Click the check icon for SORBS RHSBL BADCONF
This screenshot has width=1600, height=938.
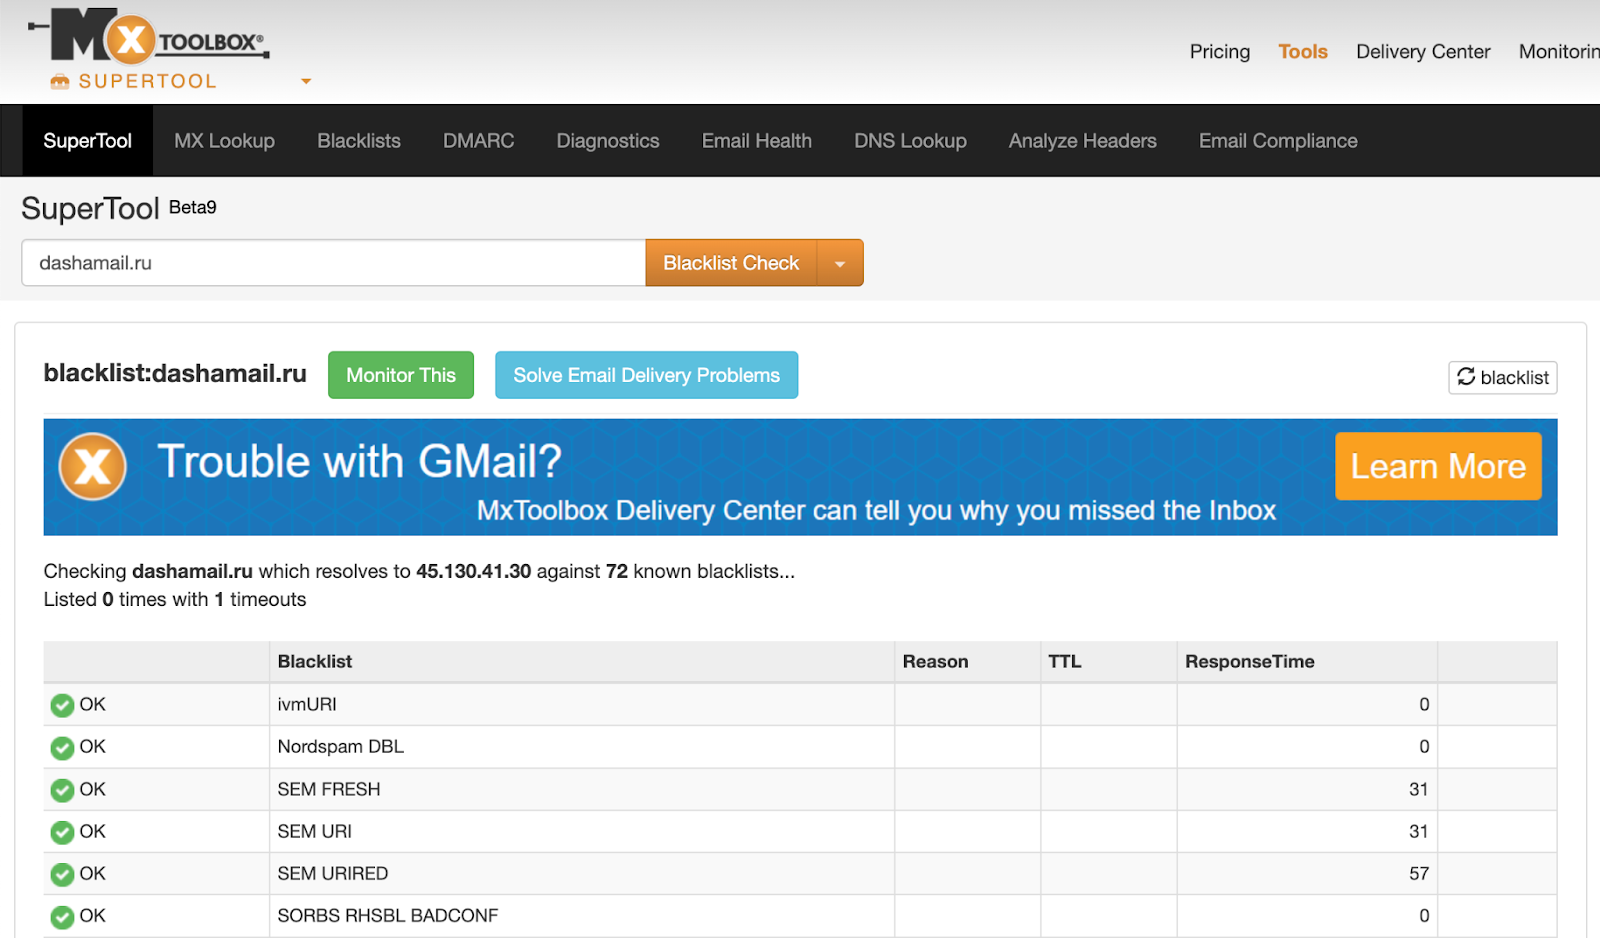(x=62, y=916)
